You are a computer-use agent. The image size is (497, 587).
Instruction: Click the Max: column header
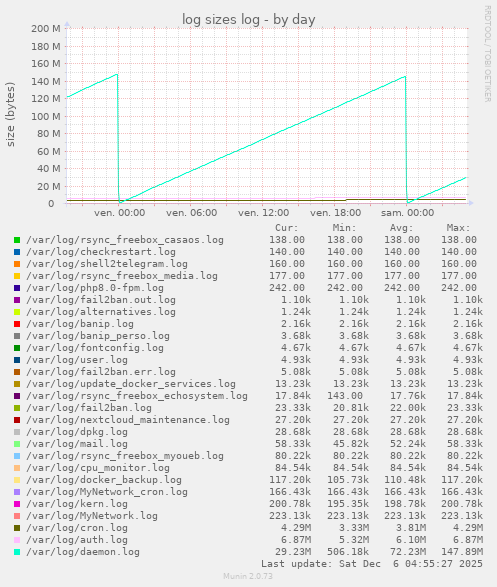pos(458,228)
